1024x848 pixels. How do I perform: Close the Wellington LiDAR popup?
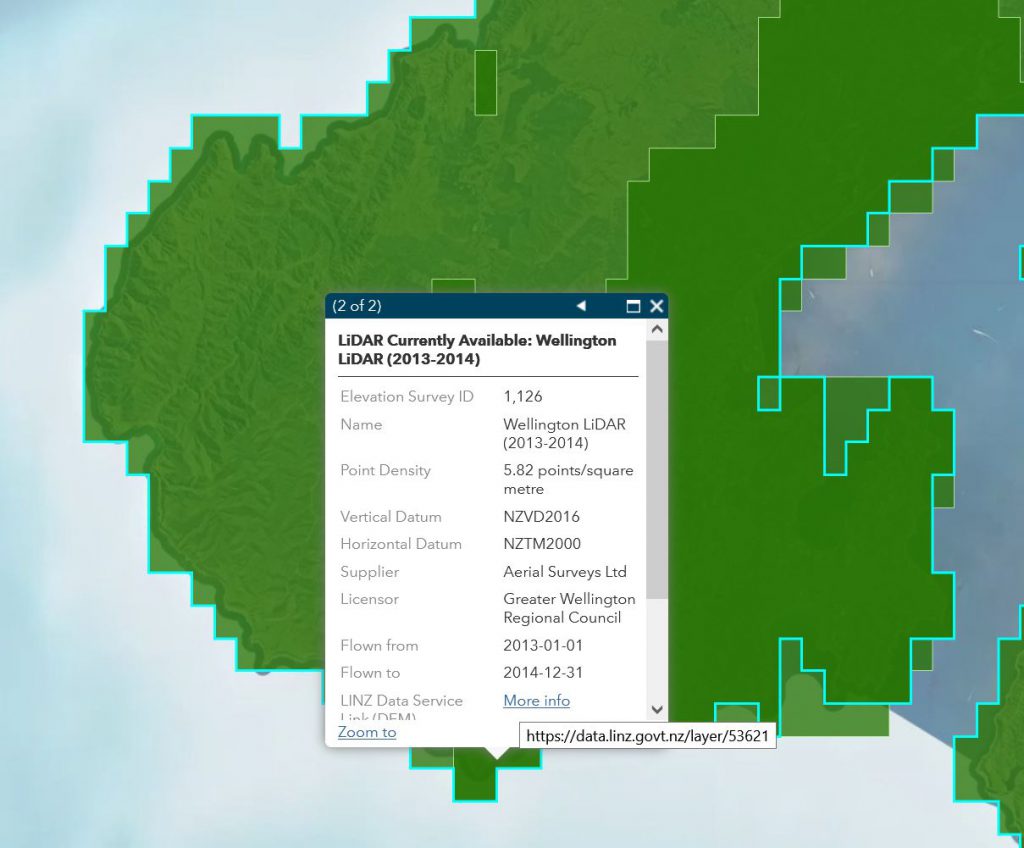coord(656,306)
